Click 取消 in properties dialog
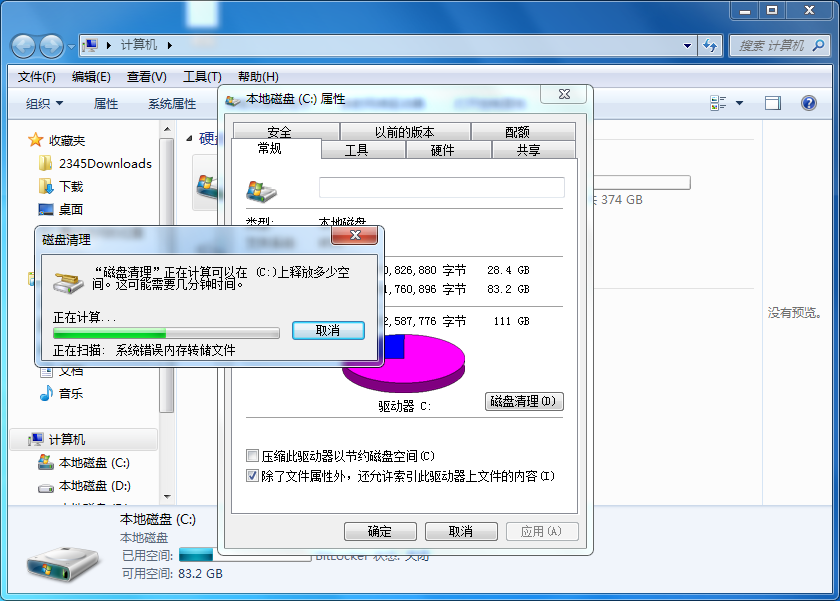This screenshot has height=601, width=840. (461, 531)
